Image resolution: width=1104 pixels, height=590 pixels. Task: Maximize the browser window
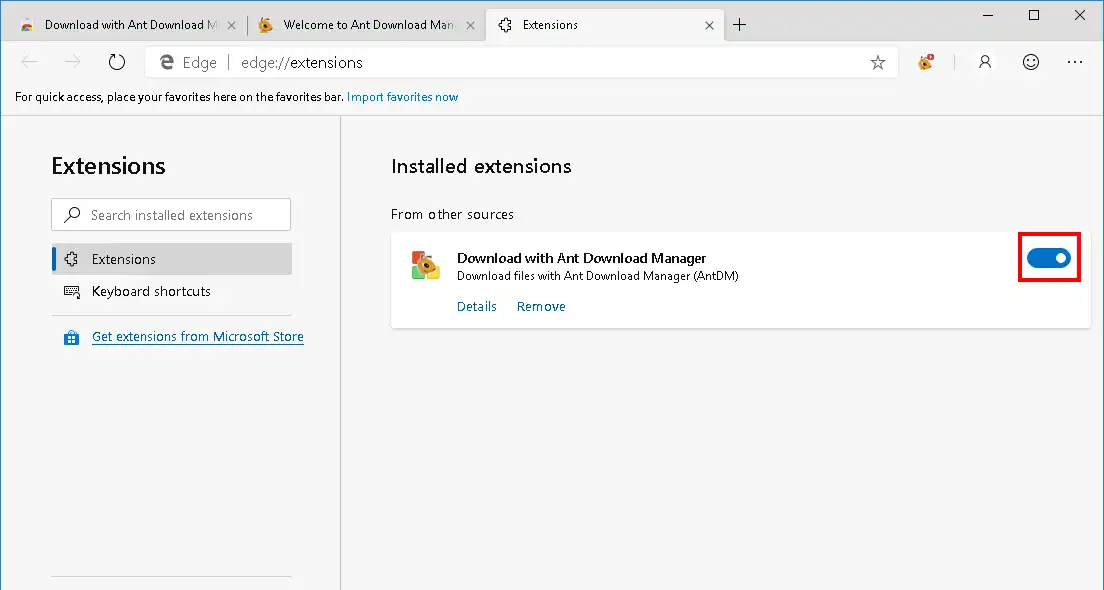(x=1034, y=15)
